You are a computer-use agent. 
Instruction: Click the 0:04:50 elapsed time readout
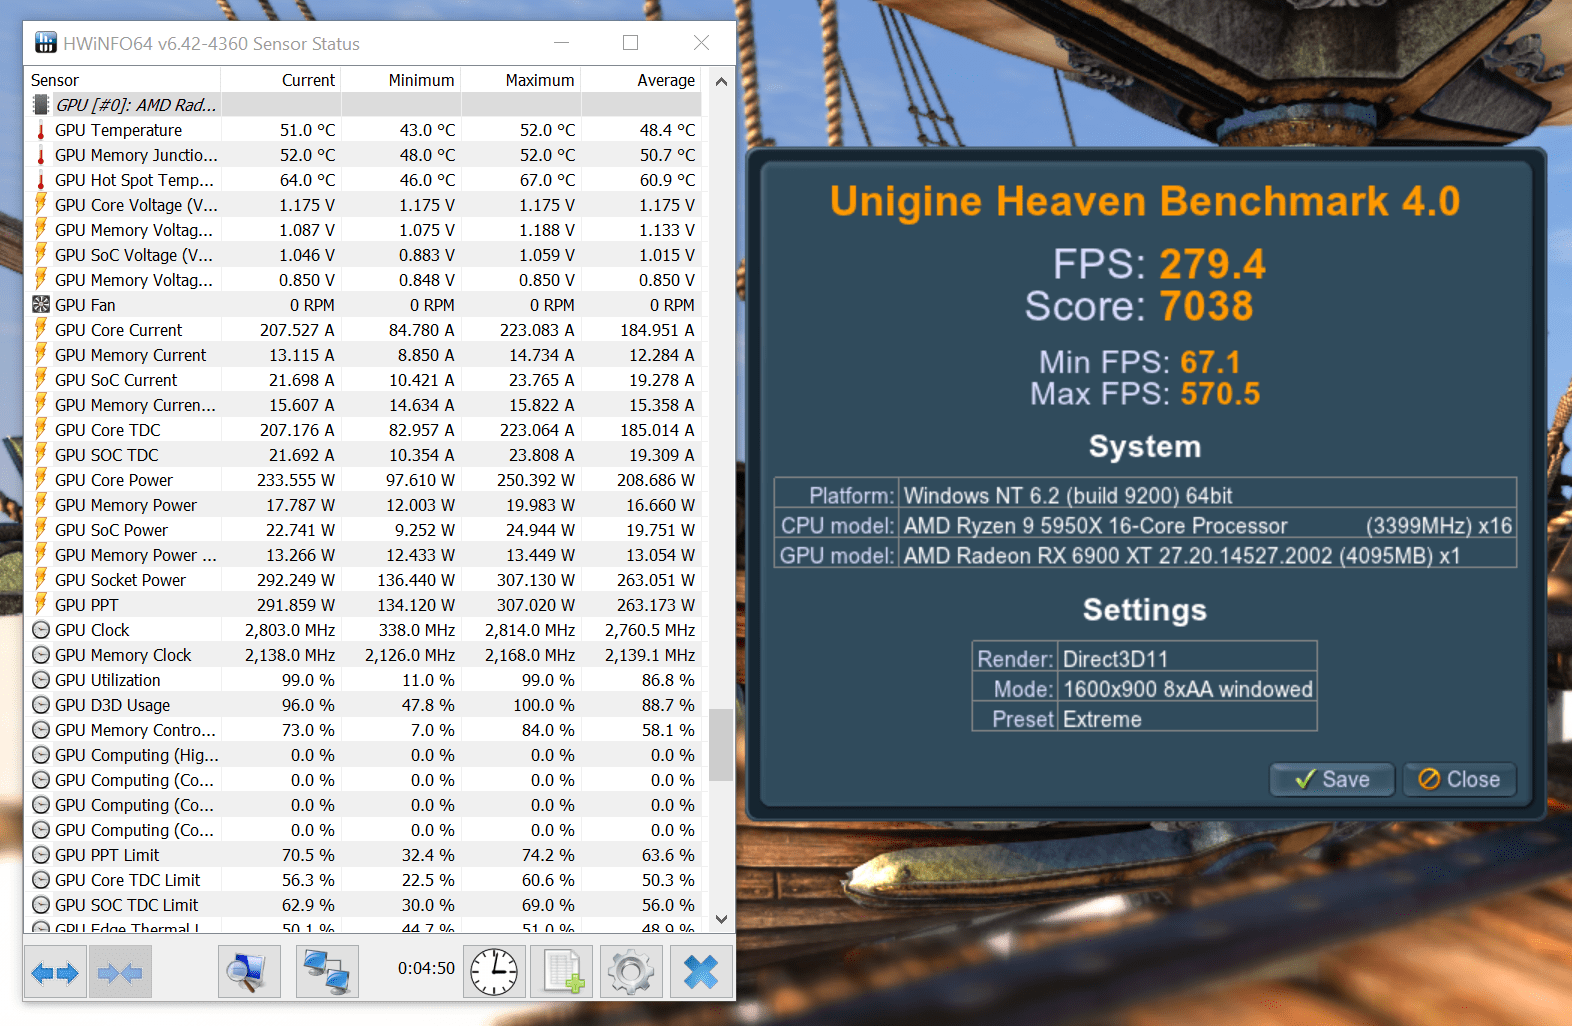tap(426, 968)
